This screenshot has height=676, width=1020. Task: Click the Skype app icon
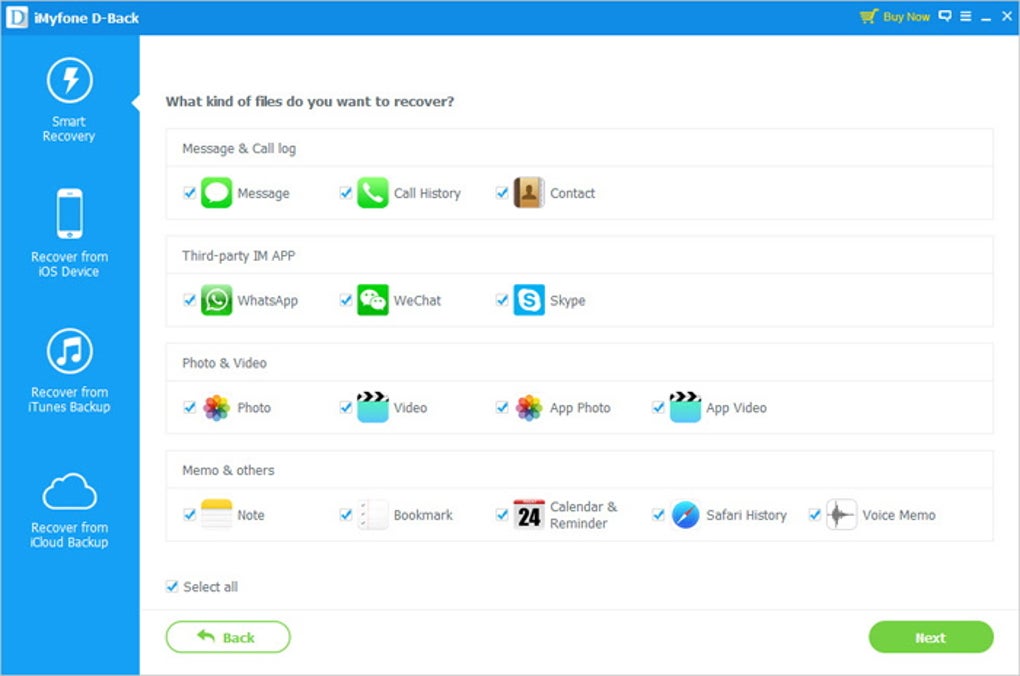[x=527, y=300]
